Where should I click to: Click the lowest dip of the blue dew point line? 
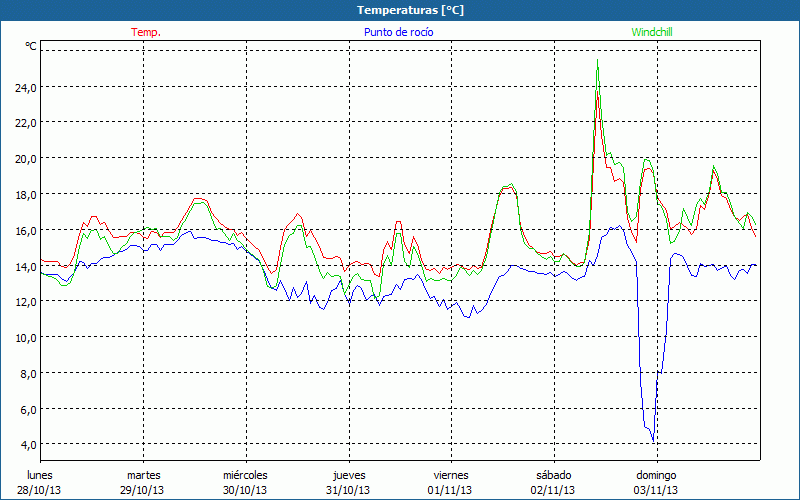[653, 441]
